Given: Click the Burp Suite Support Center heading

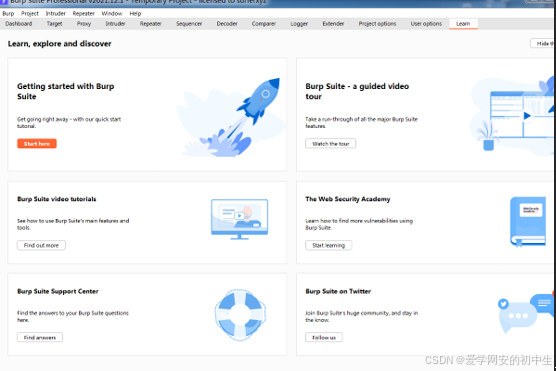Looking at the screenshot, I should point(58,291).
